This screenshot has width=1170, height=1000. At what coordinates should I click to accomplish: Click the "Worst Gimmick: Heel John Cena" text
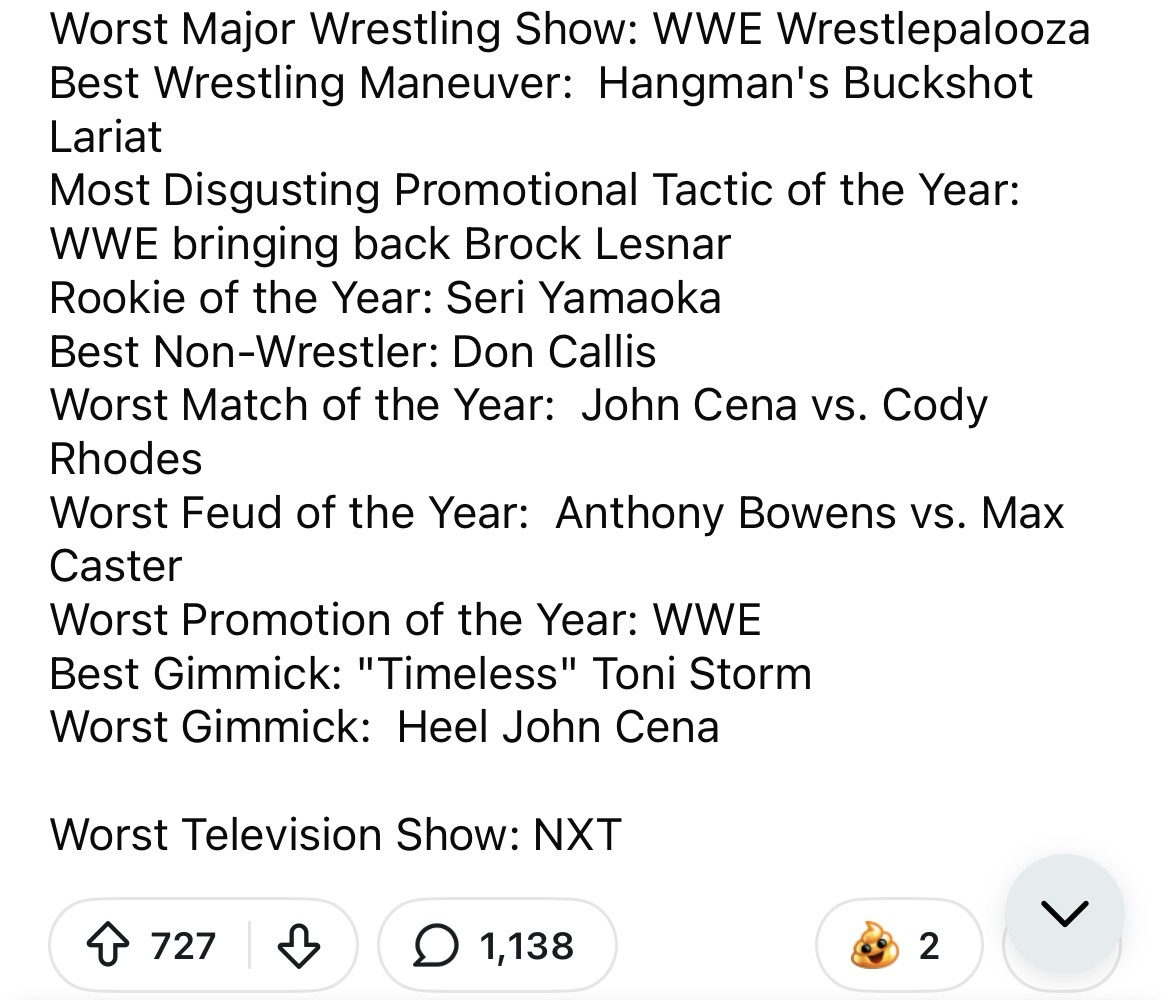tap(384, 726)
